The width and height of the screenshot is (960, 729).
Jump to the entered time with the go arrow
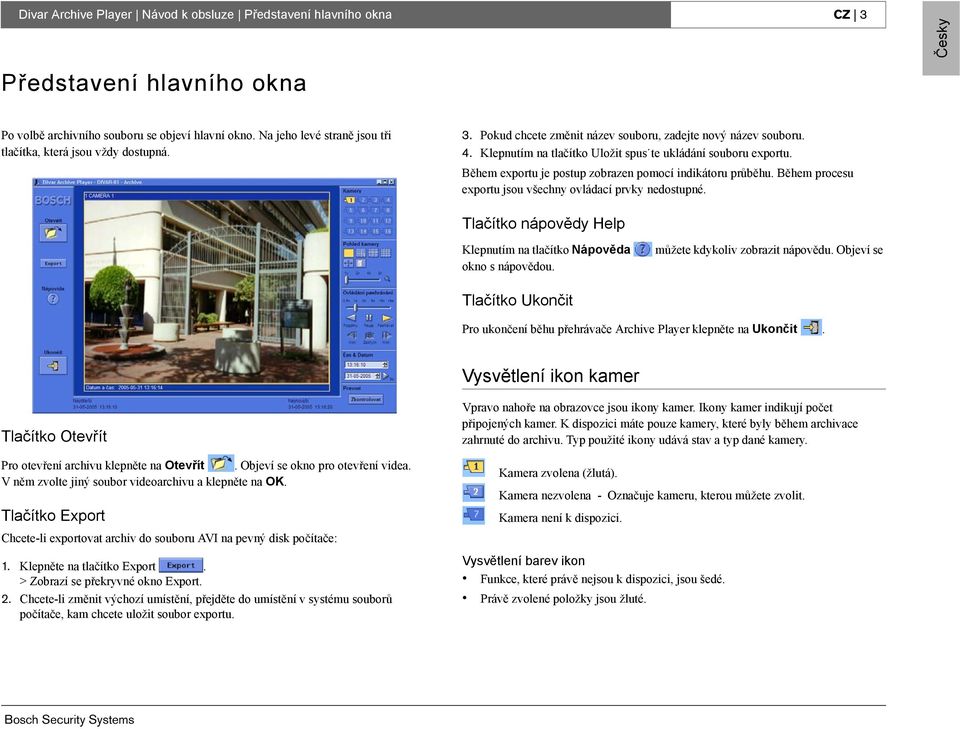pos(386,376)
